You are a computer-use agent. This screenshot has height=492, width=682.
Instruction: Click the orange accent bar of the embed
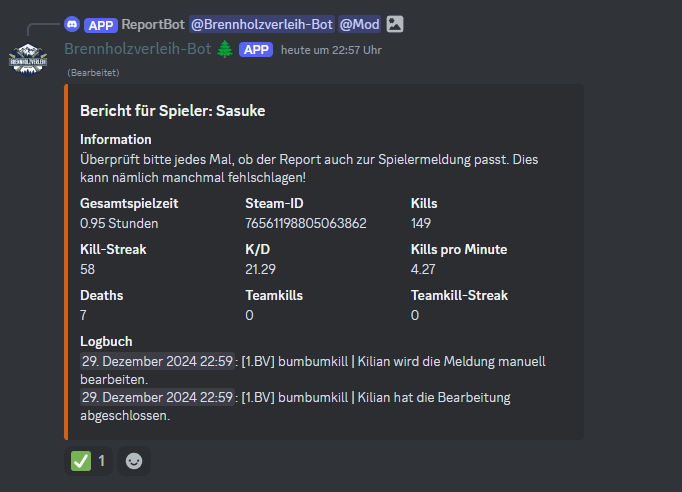(67, 262)
